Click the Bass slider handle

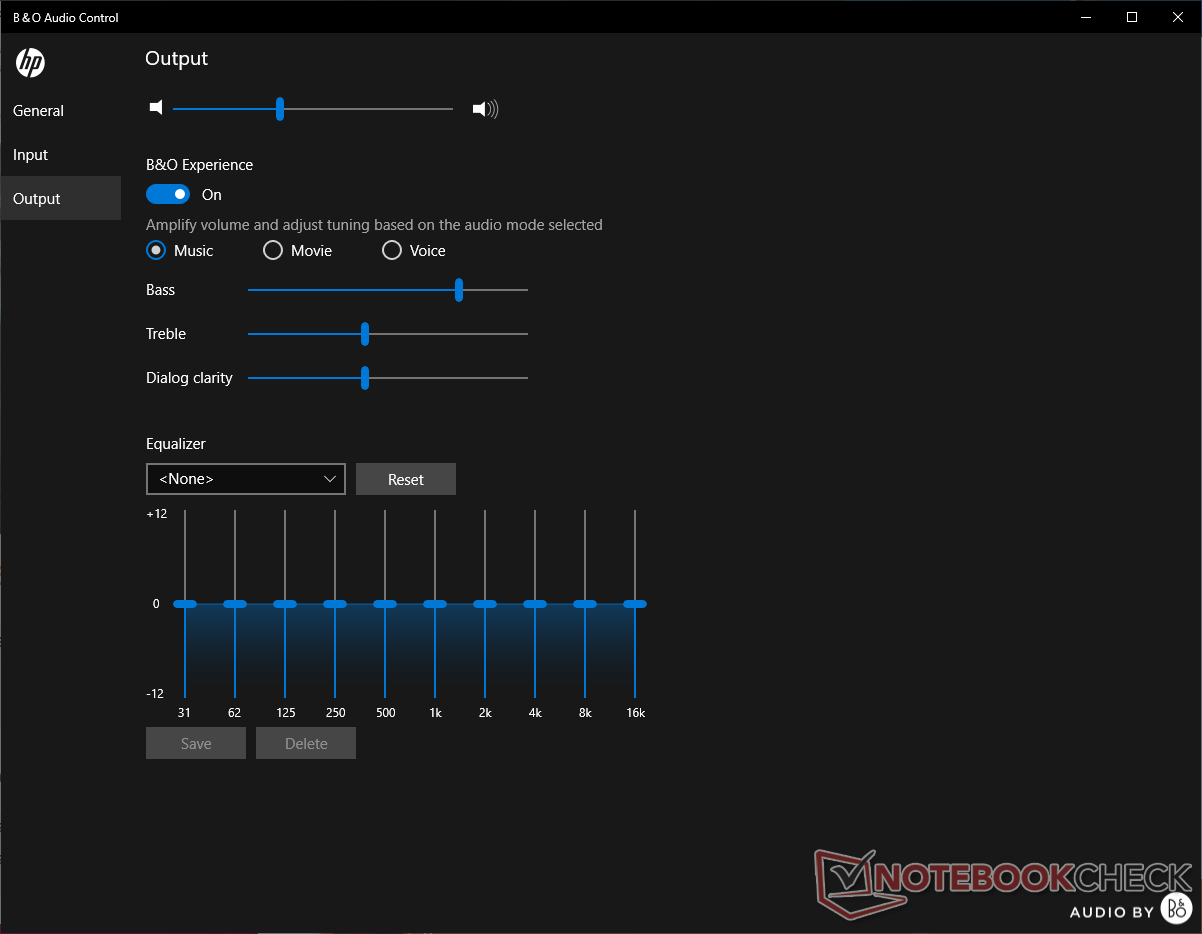click(459, 290)
